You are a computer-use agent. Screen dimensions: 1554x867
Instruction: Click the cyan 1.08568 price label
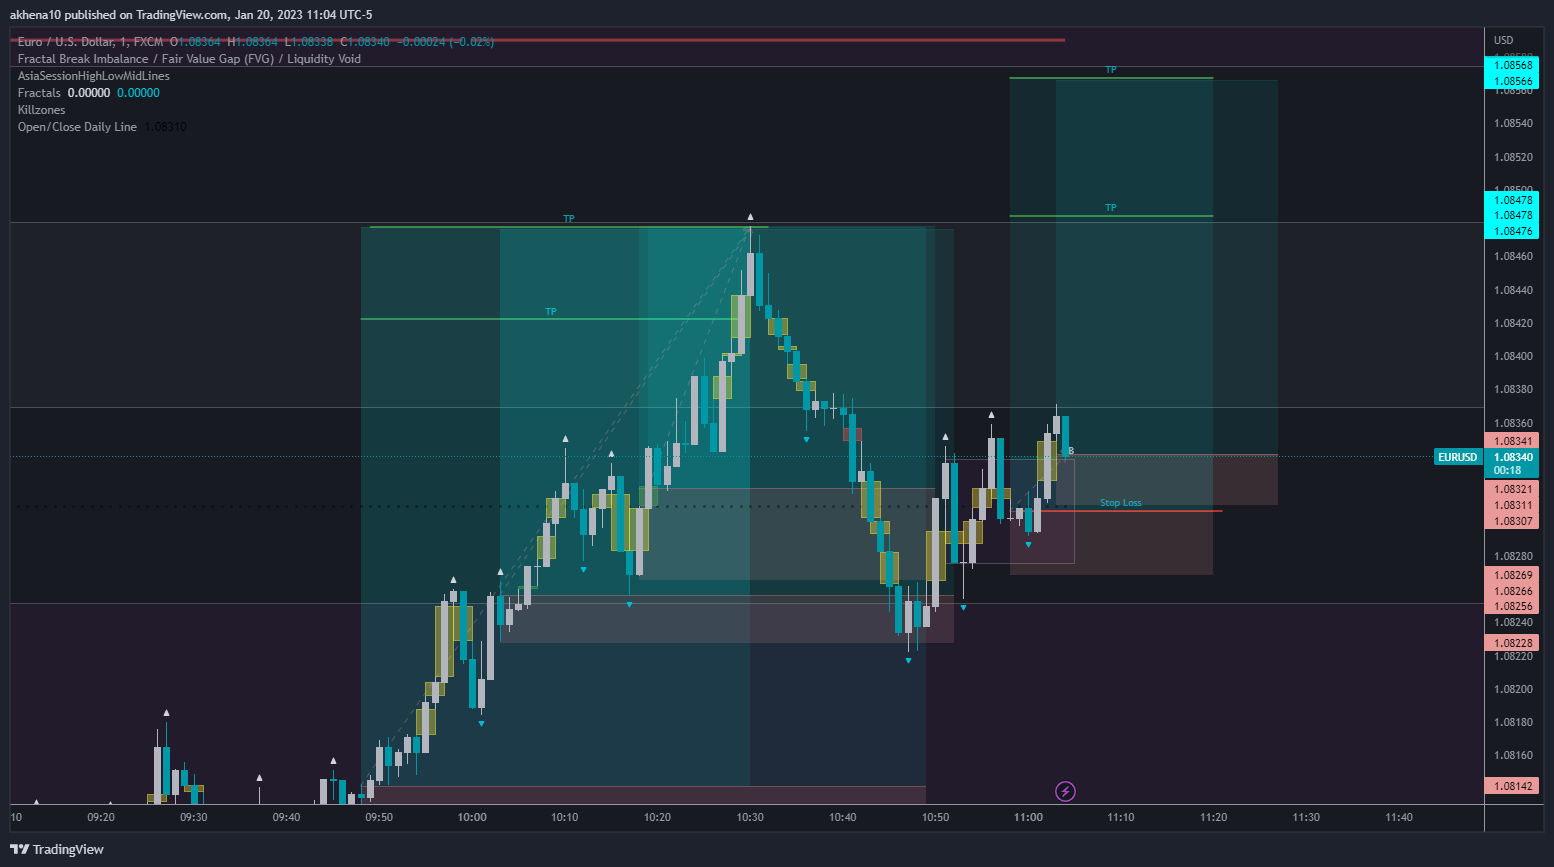point(1511,65)
